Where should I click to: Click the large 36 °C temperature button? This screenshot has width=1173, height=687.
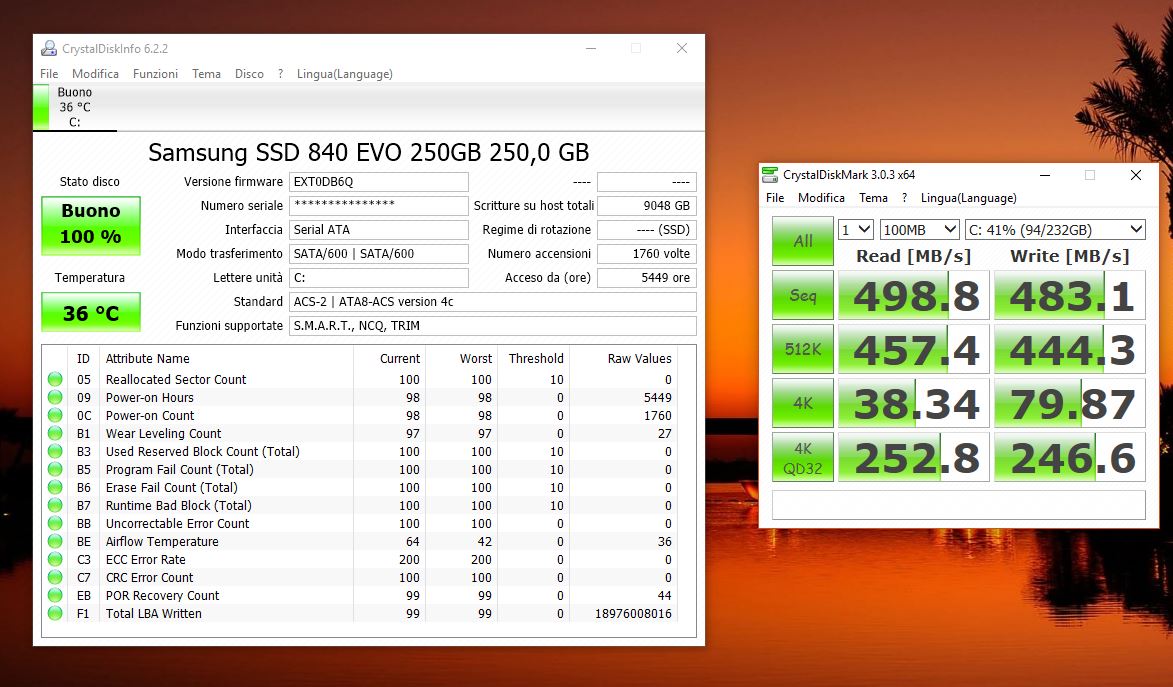91,311
